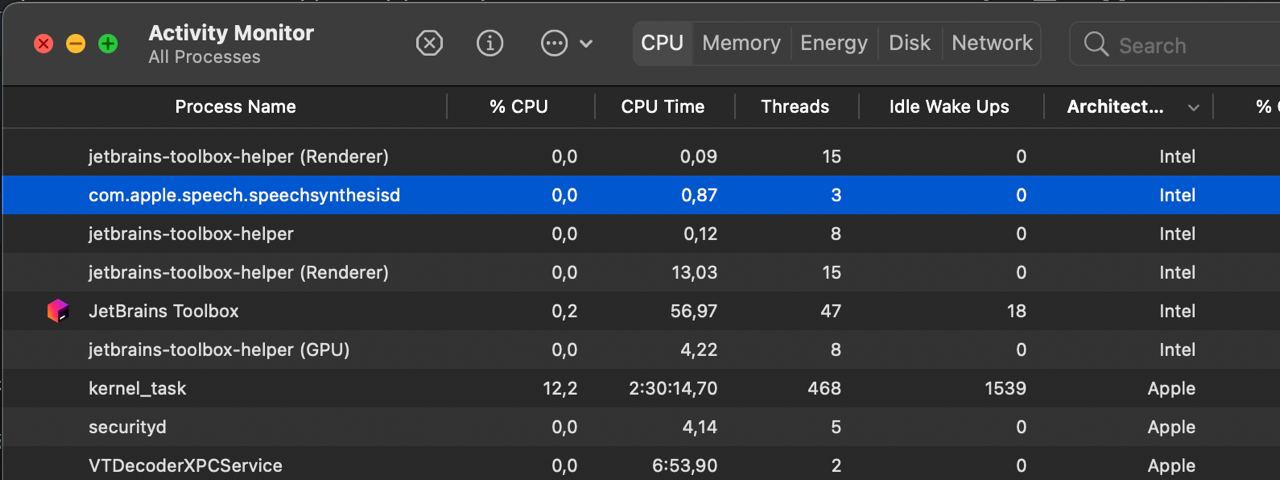Click JetBrains Toolbox idle wake ups 18

pyautogui.click(x=1016, y=311)
